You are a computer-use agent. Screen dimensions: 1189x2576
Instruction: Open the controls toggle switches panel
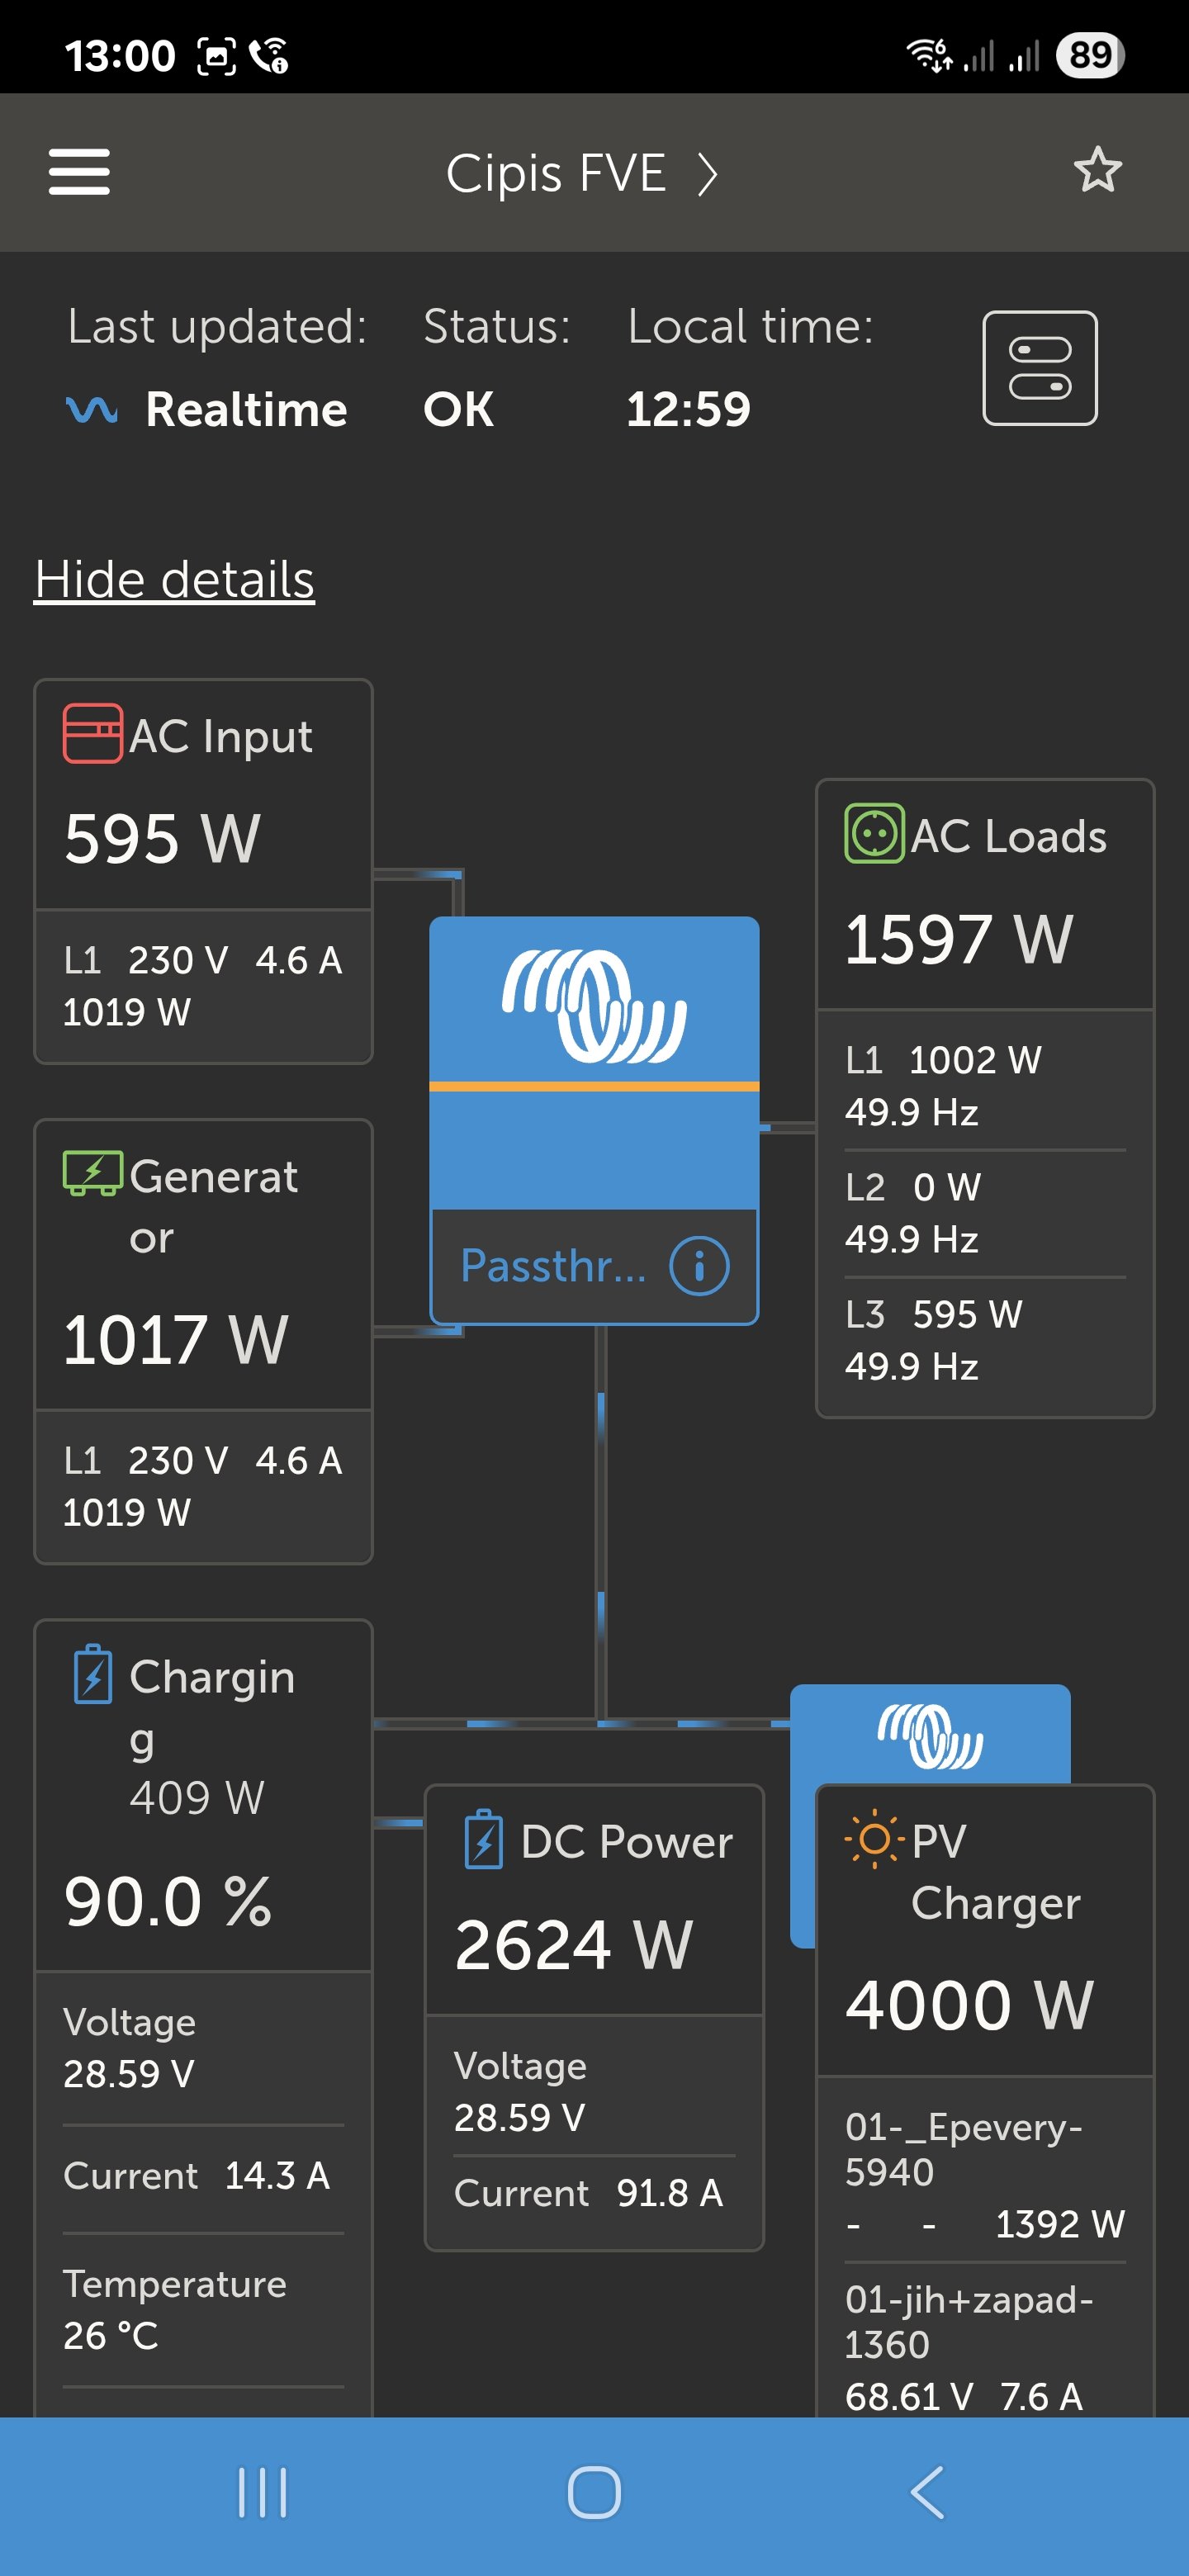point(1039,368)
